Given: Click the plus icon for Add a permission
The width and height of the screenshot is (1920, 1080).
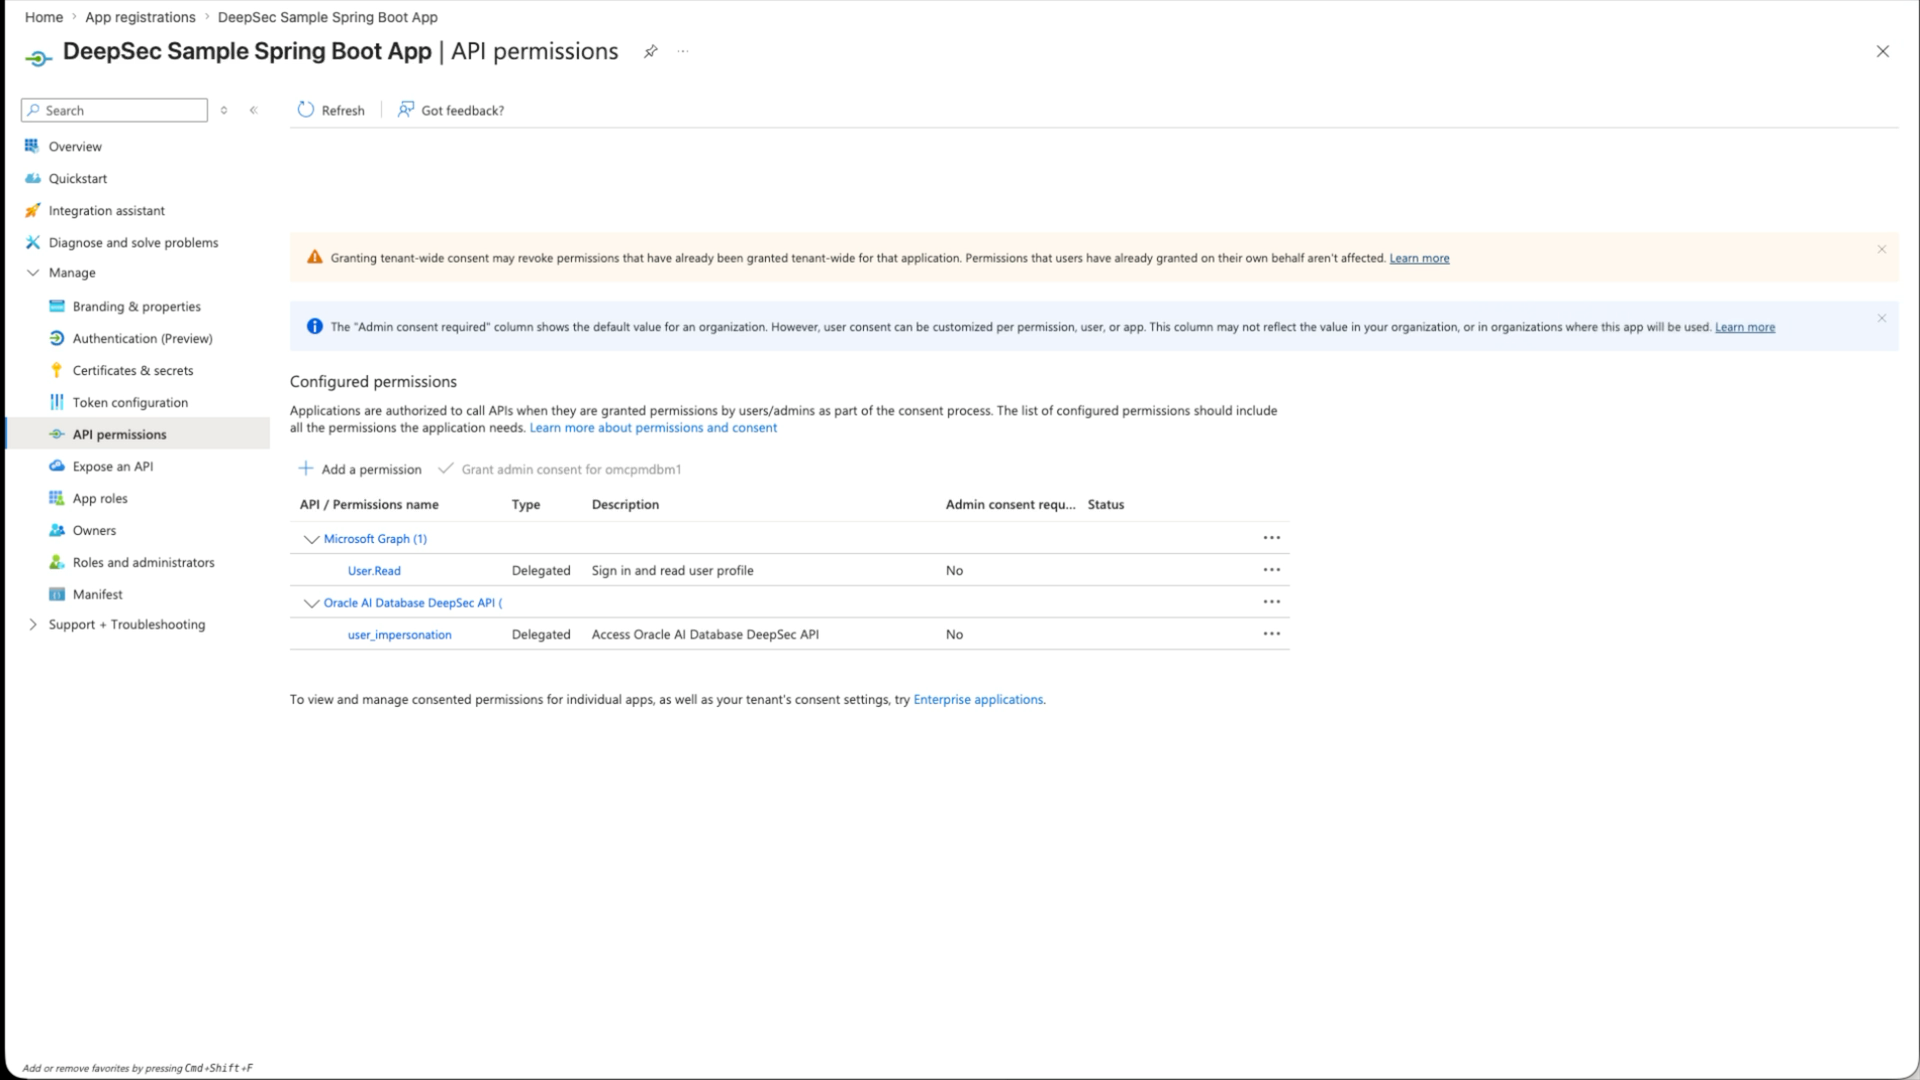Looking at the screenshot, I should click(x=306, y=469).
